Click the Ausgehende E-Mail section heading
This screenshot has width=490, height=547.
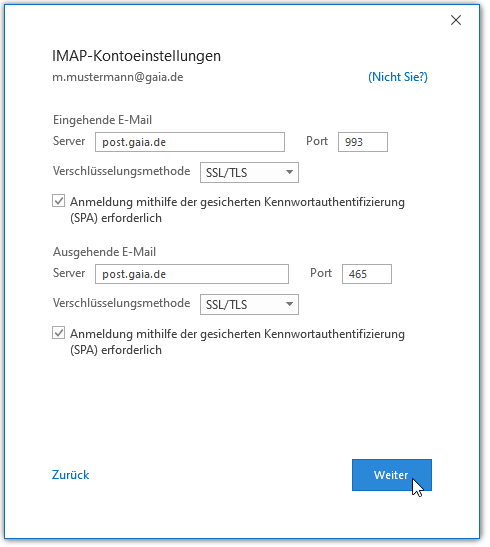[104, 252]
